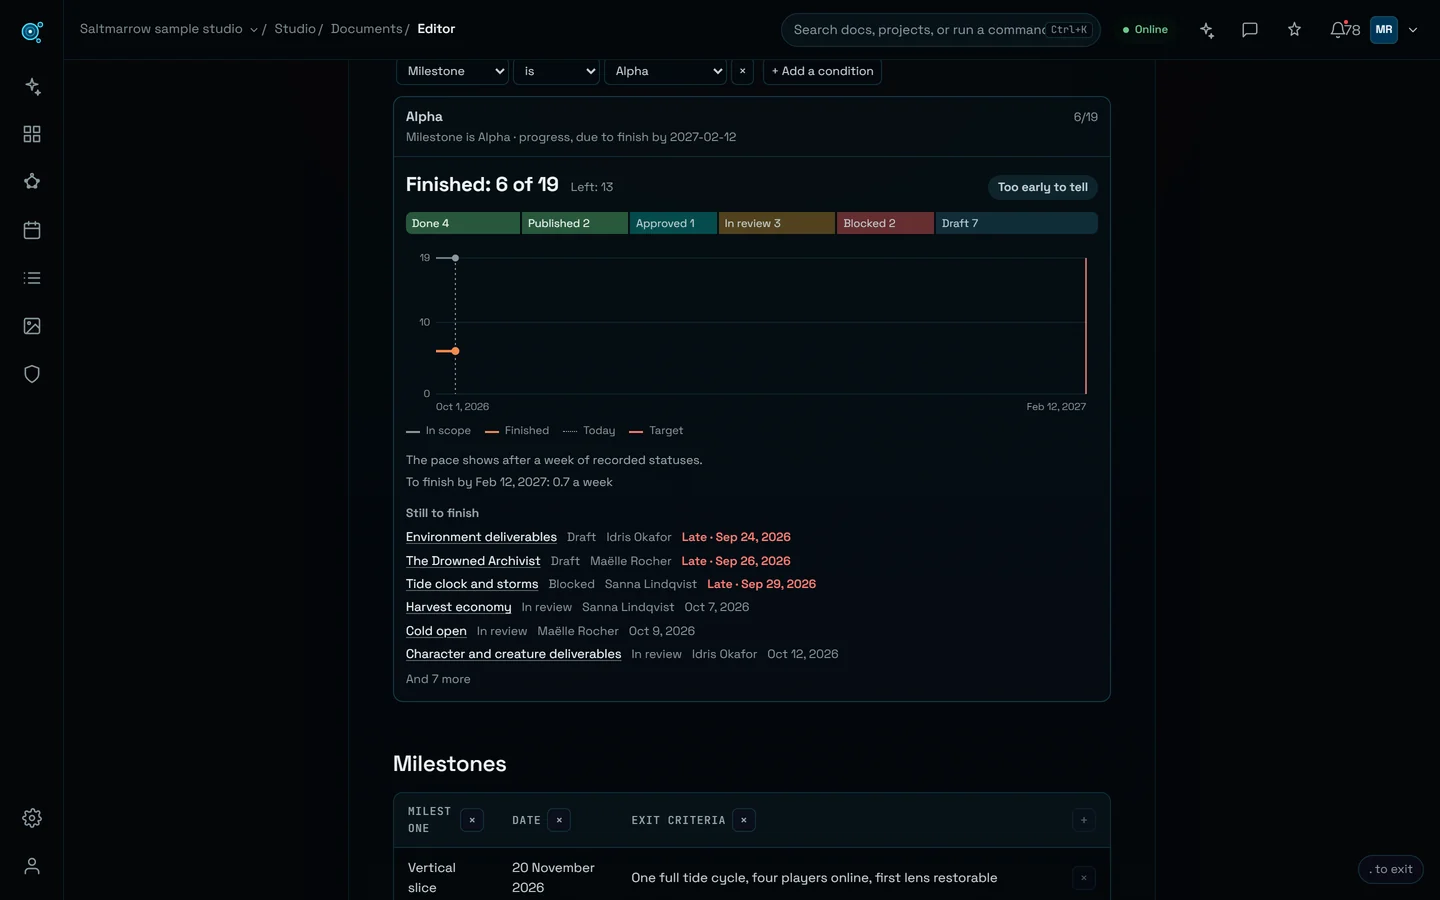Screen dimensions: 1440x900
Task: Open Tide clock and storms link
Action: click(x=472, y=584)
